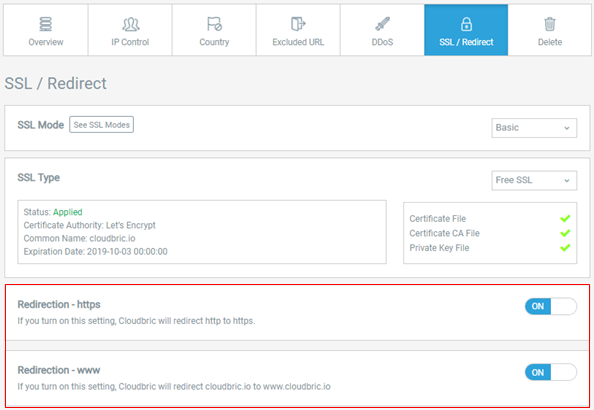Screen dimensions: 594x410
Task: Click the Private Key File green checkmark
Action: click(565, 248)
